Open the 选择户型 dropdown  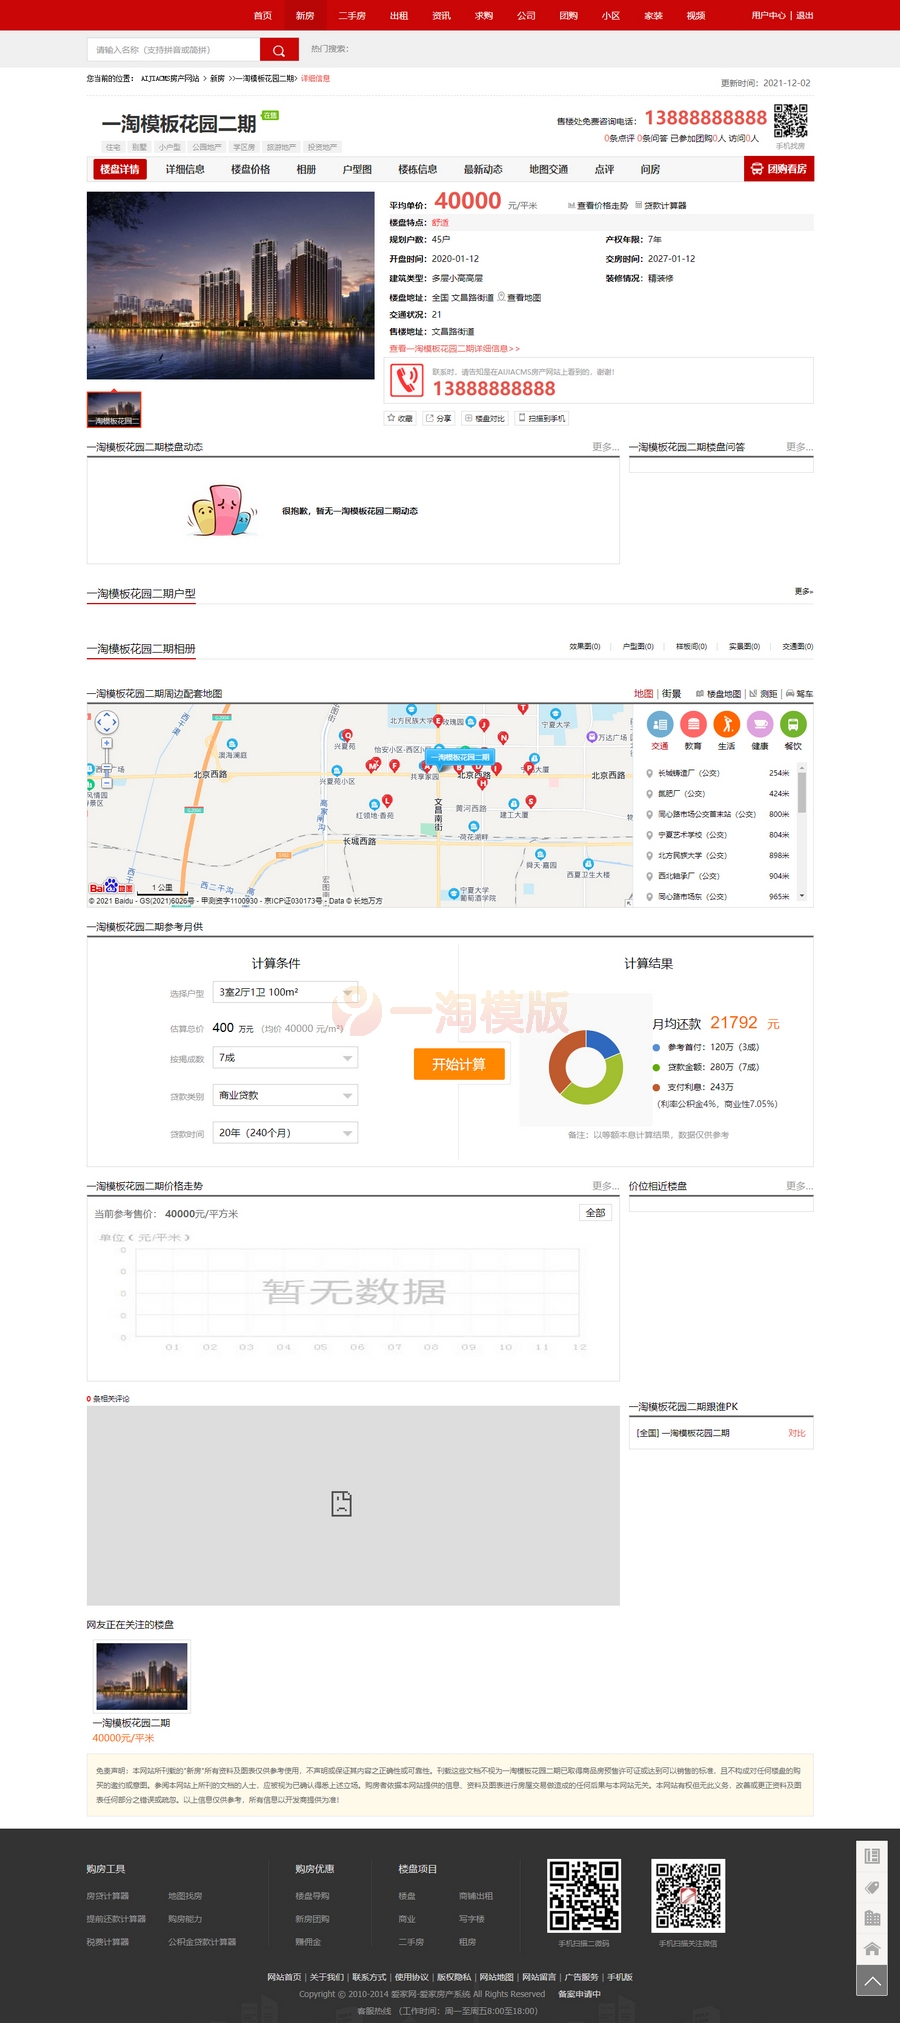coord(286,993)
